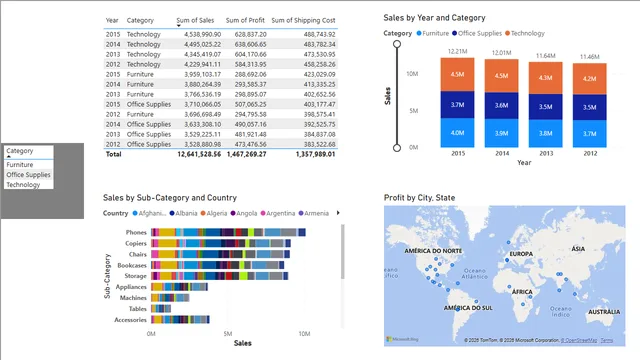The width and height of the screenshot is (640, 360).
Task: Click the 2012 Office Supplies table row
Action: tap(220, 144)
